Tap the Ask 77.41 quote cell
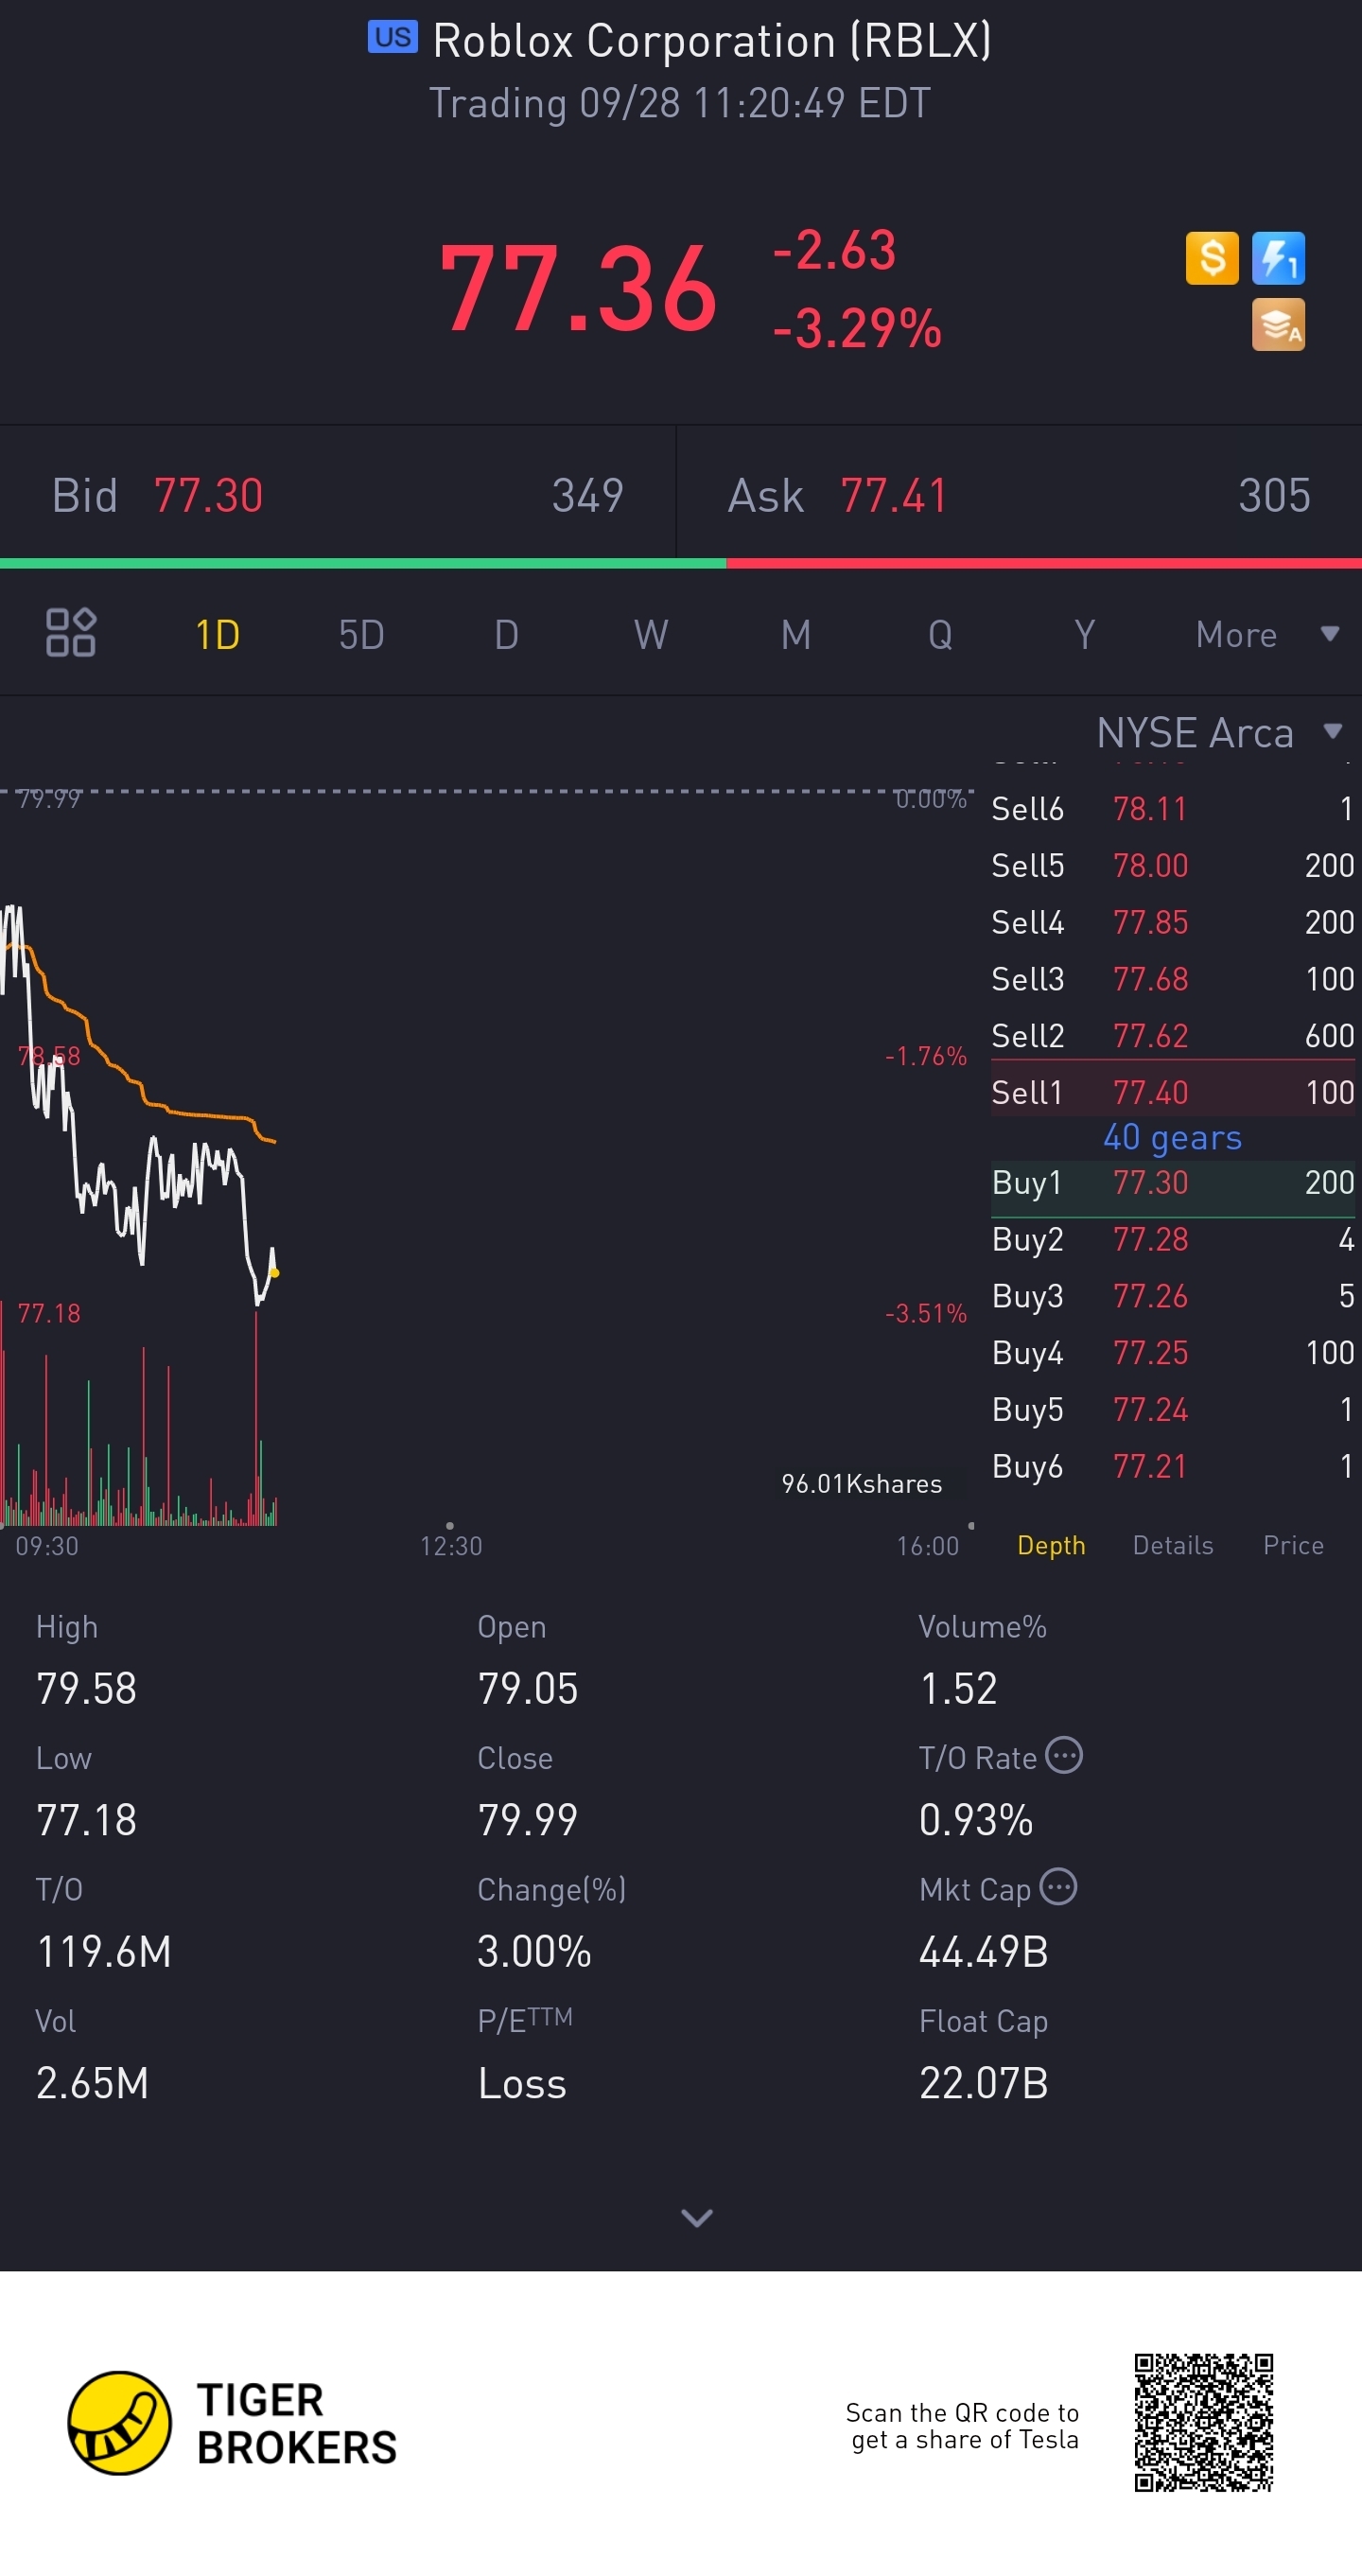Screen dimensions: 1362x2576 coord(1019,495)
